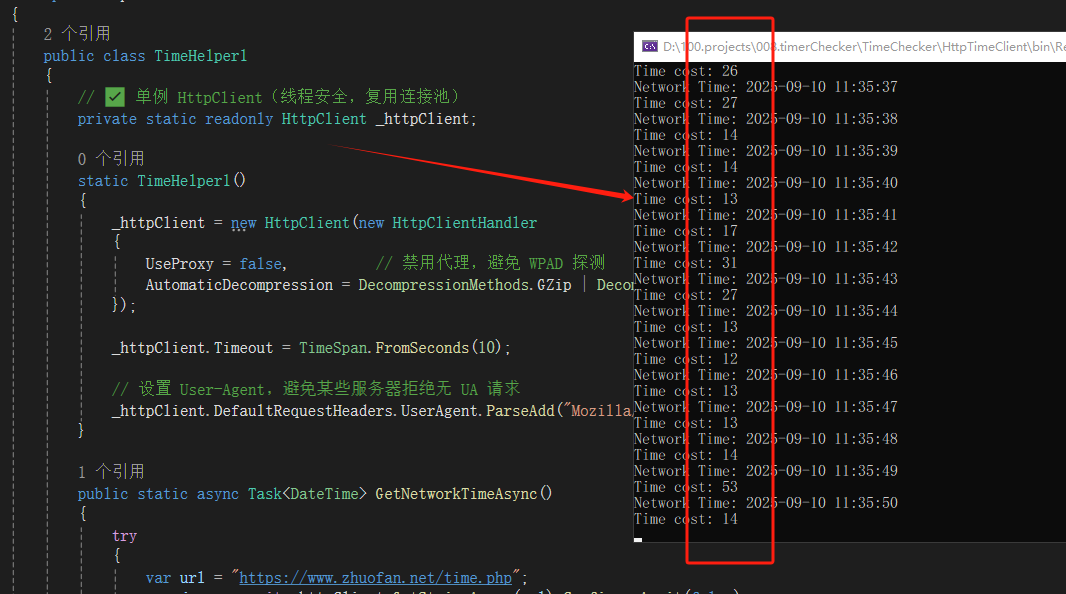1066x594 pixels.
Task: Click console line Network Time 11:35:46
Action: click(766, 374)
